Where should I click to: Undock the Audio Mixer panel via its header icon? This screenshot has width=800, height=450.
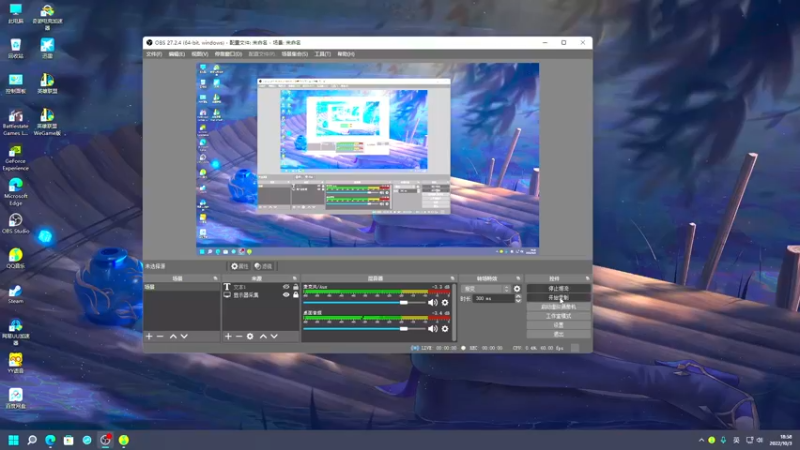point(452,279)
